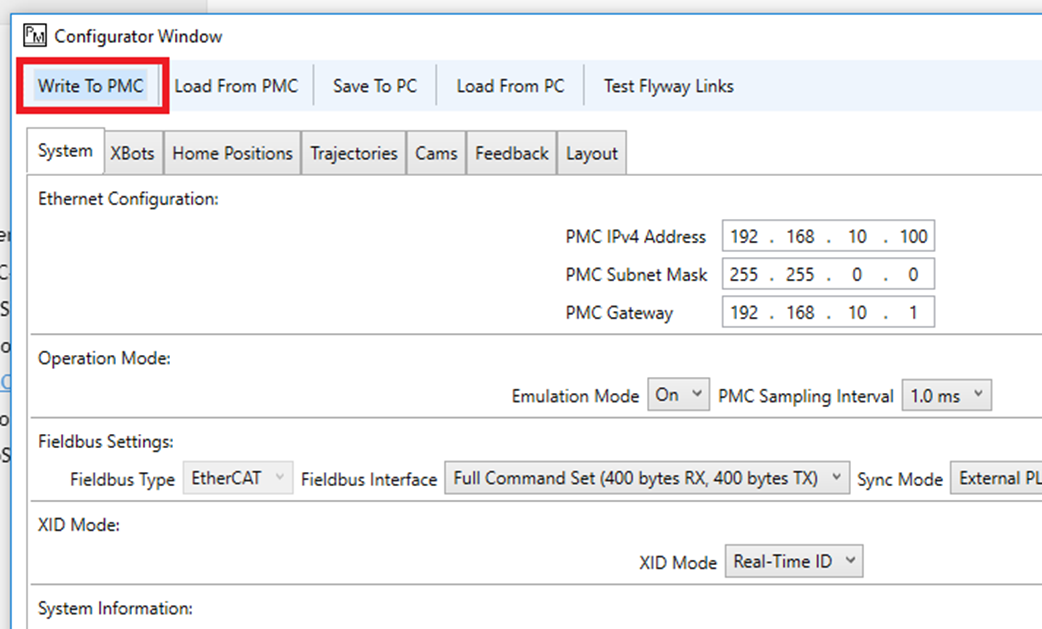Open the Fieldbus Interface dropdown
Image resolution: width=1042 pixels, height=629 pixels.
646,478
